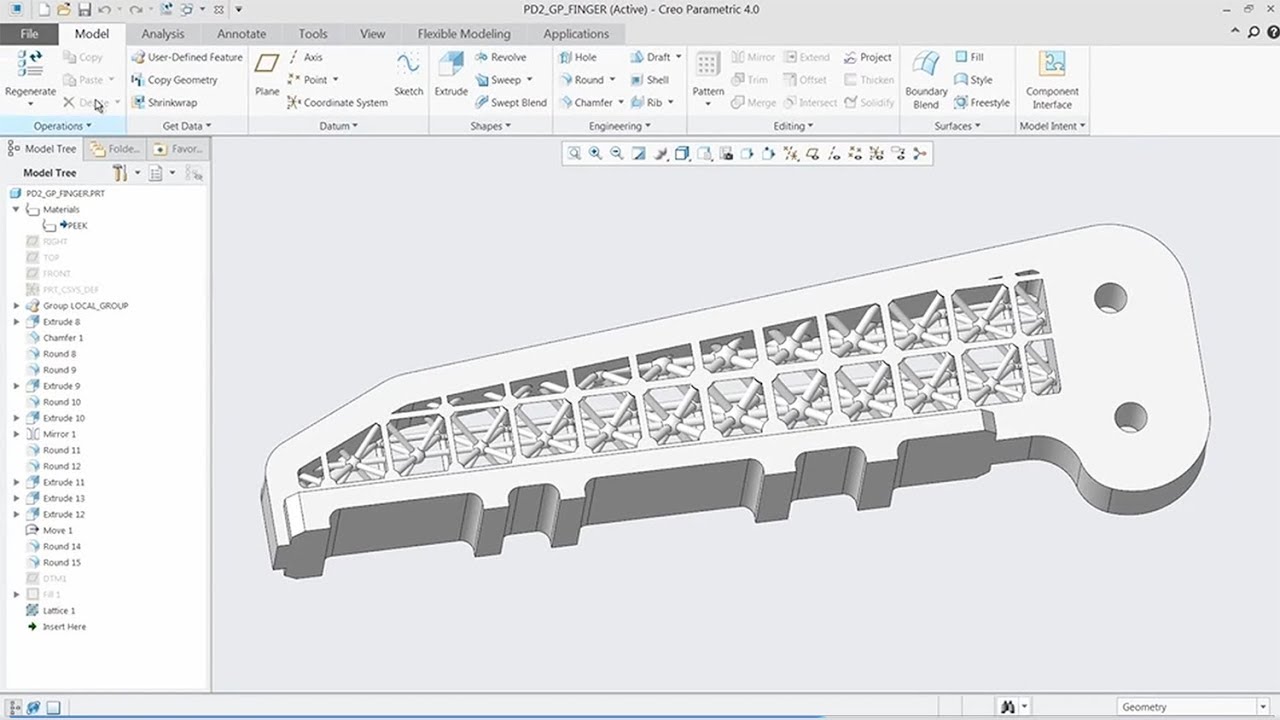Click the Zoom Out icon

coord(616,153)
